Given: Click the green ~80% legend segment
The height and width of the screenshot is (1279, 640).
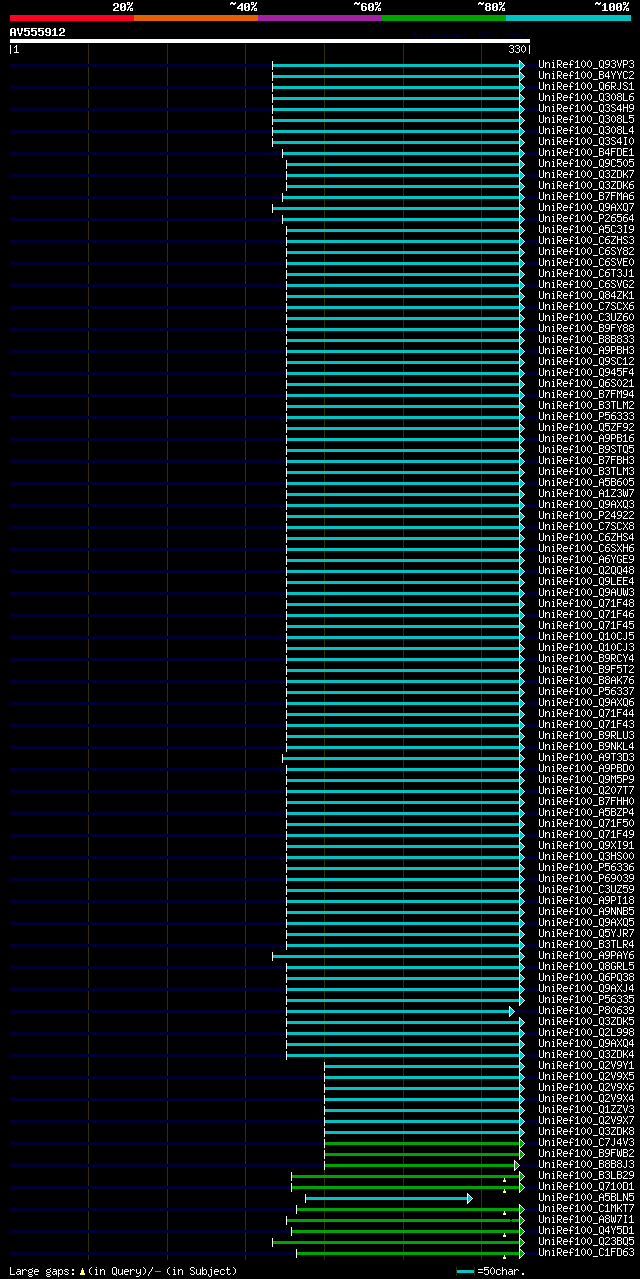Looking at the screenshot, I should point(444,17).
